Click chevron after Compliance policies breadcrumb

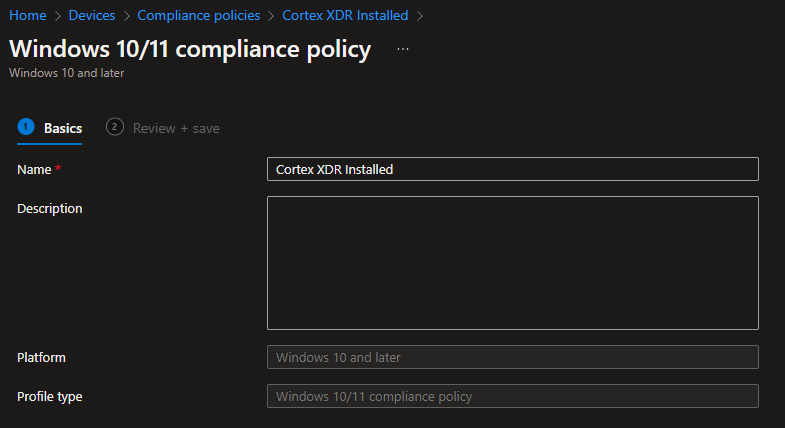point(271,16)
